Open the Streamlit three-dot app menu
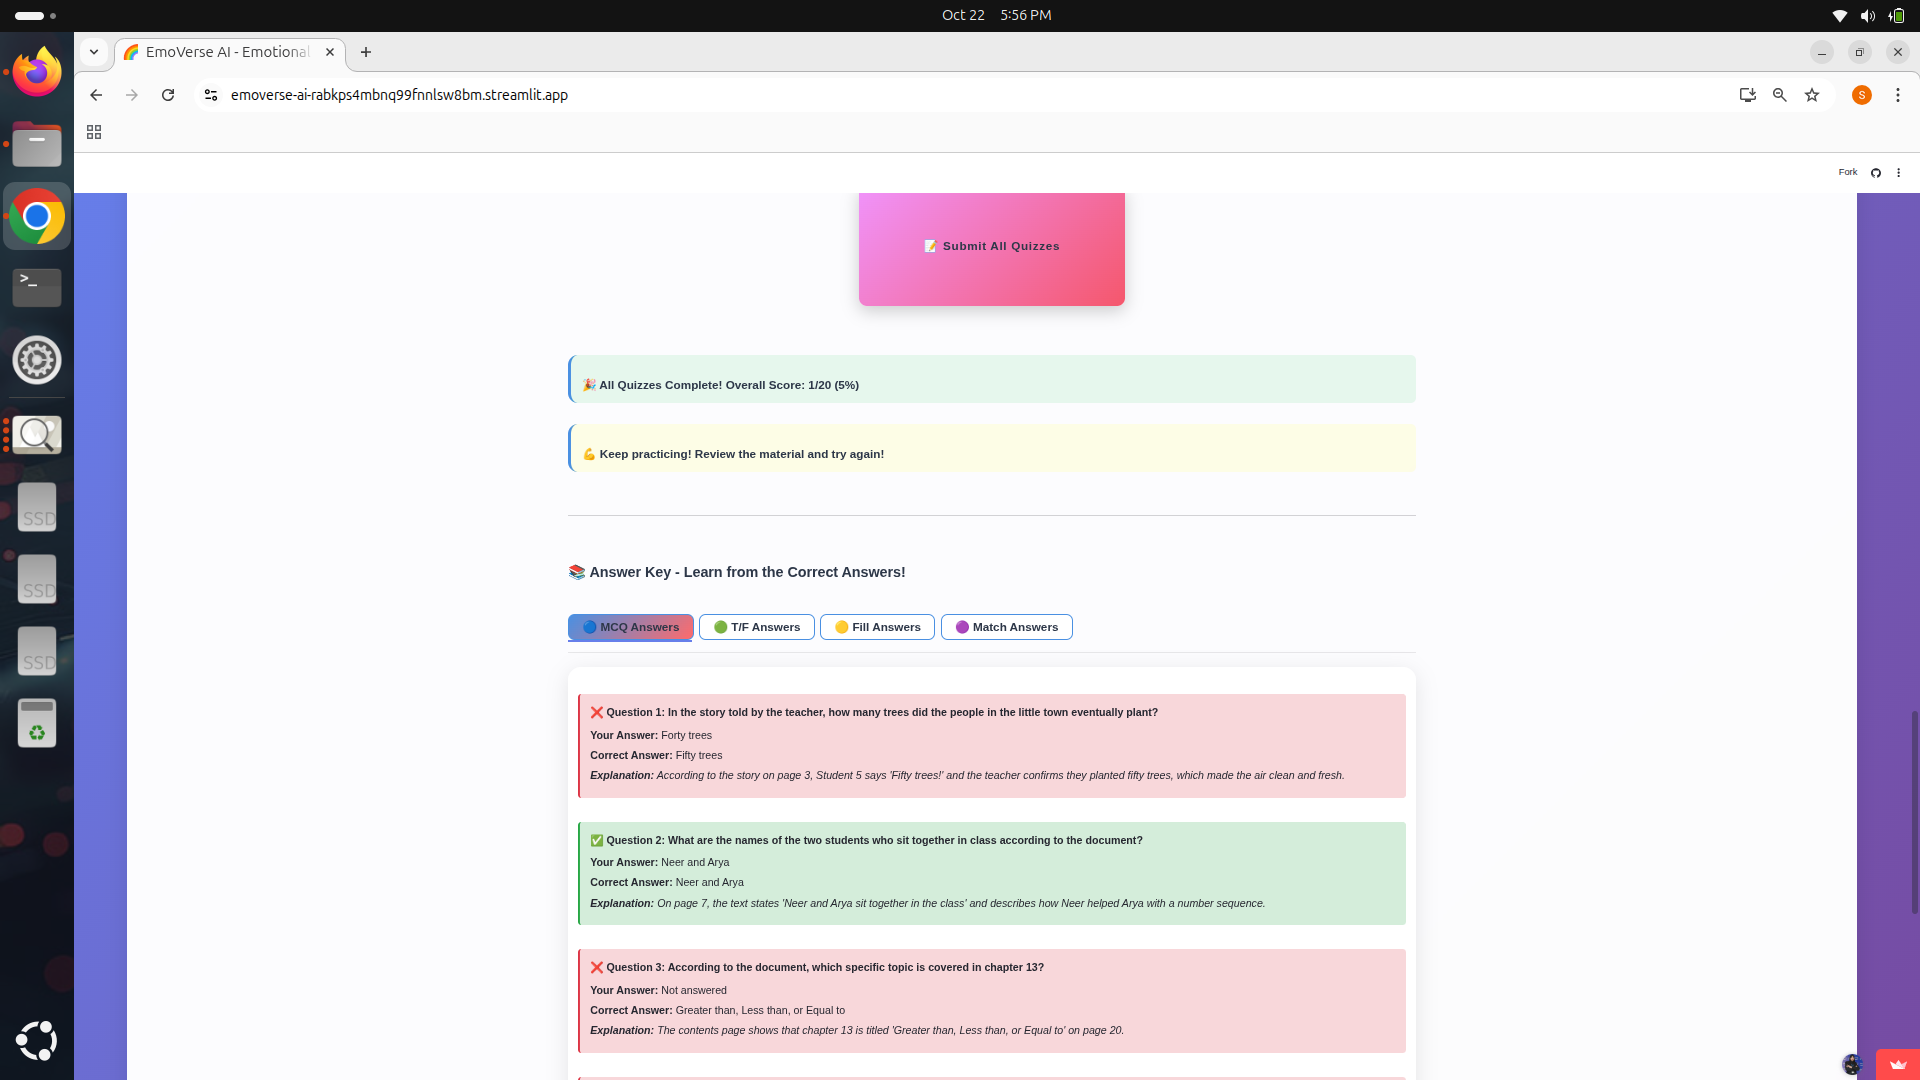The height and width of the screenshot is (1080, 1920). click(1898, 173)
